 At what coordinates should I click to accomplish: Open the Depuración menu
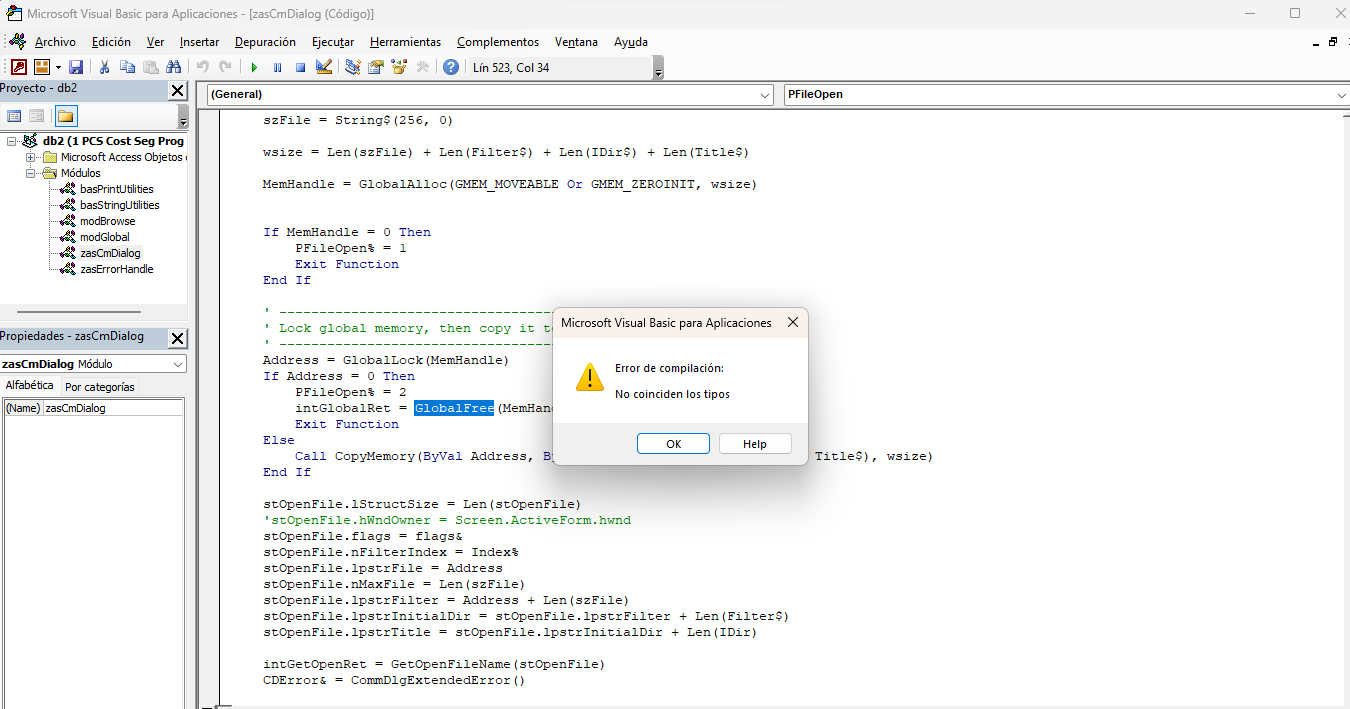click(265, 42)
